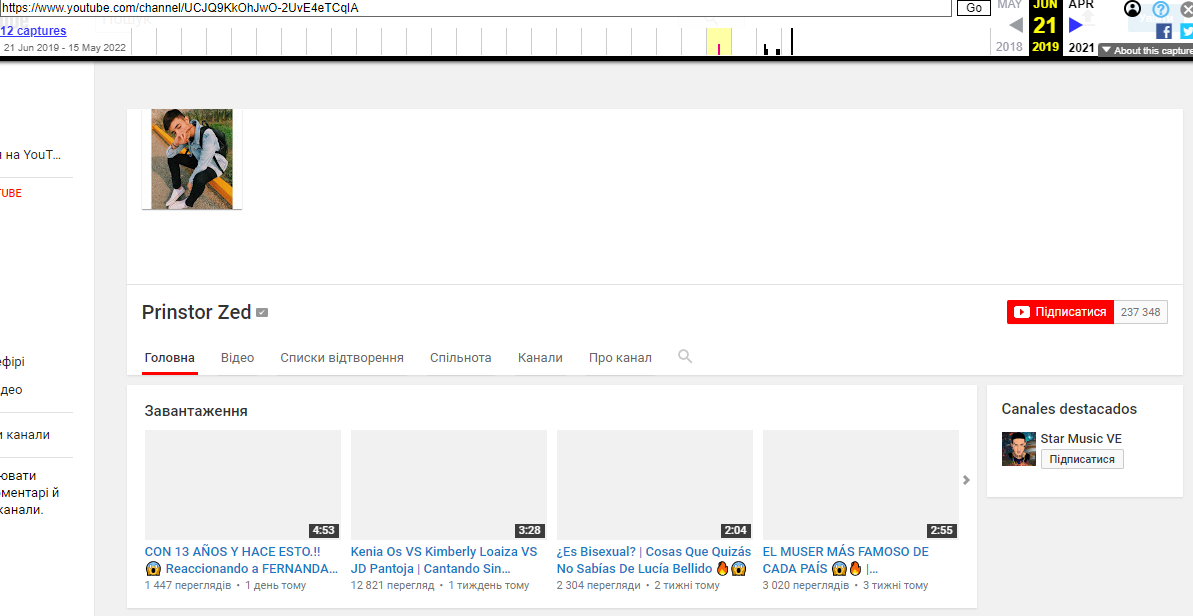Open Wayback user account icon

tap(1132, 9)
